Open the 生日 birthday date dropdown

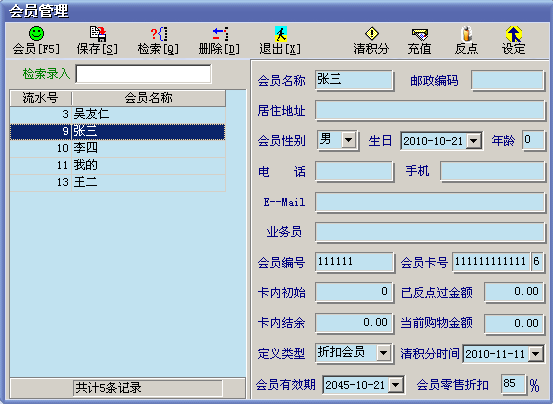click(x=474, y=141)
